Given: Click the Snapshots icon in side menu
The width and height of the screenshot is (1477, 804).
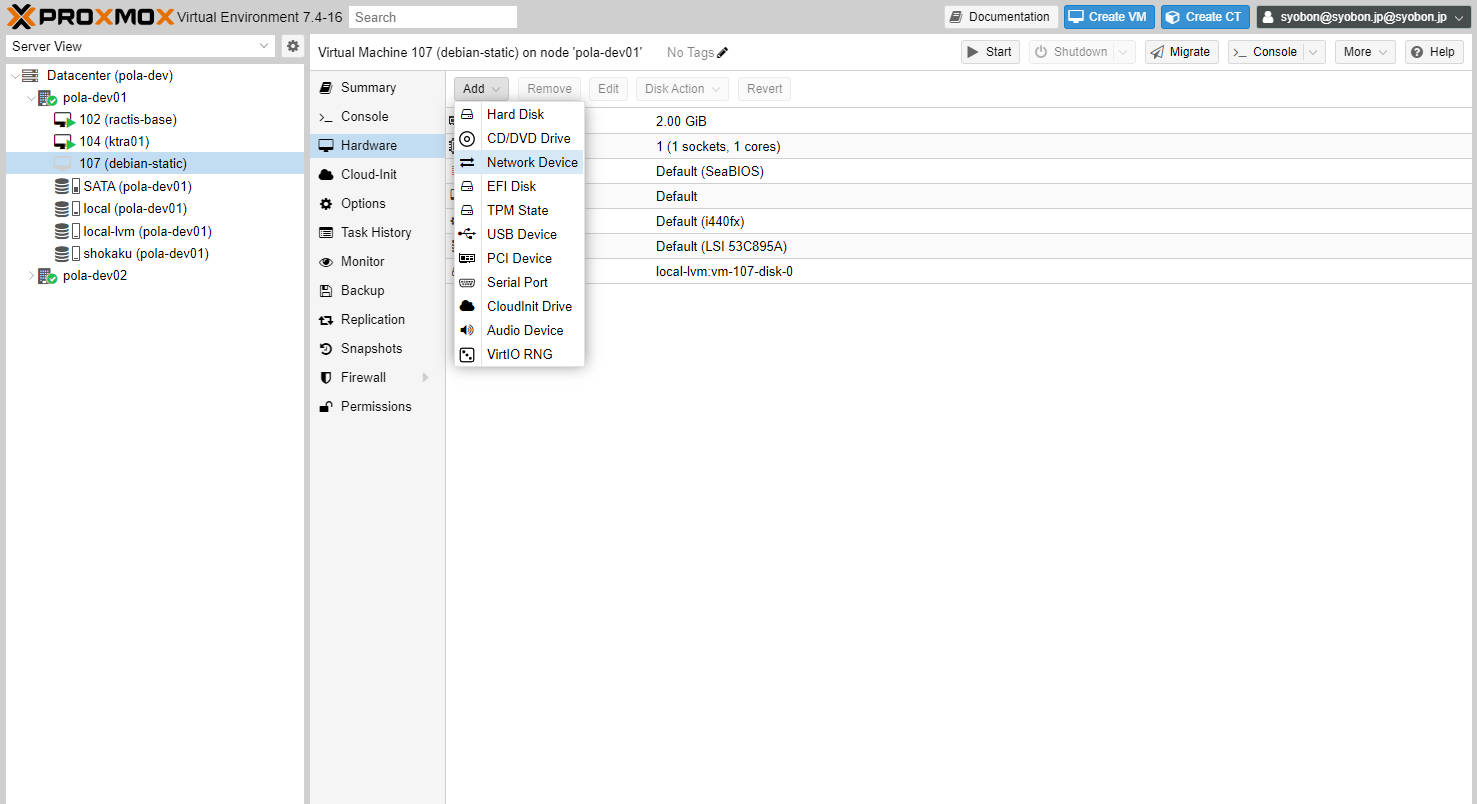Looking at the screenshot, I should coord(325,349).
